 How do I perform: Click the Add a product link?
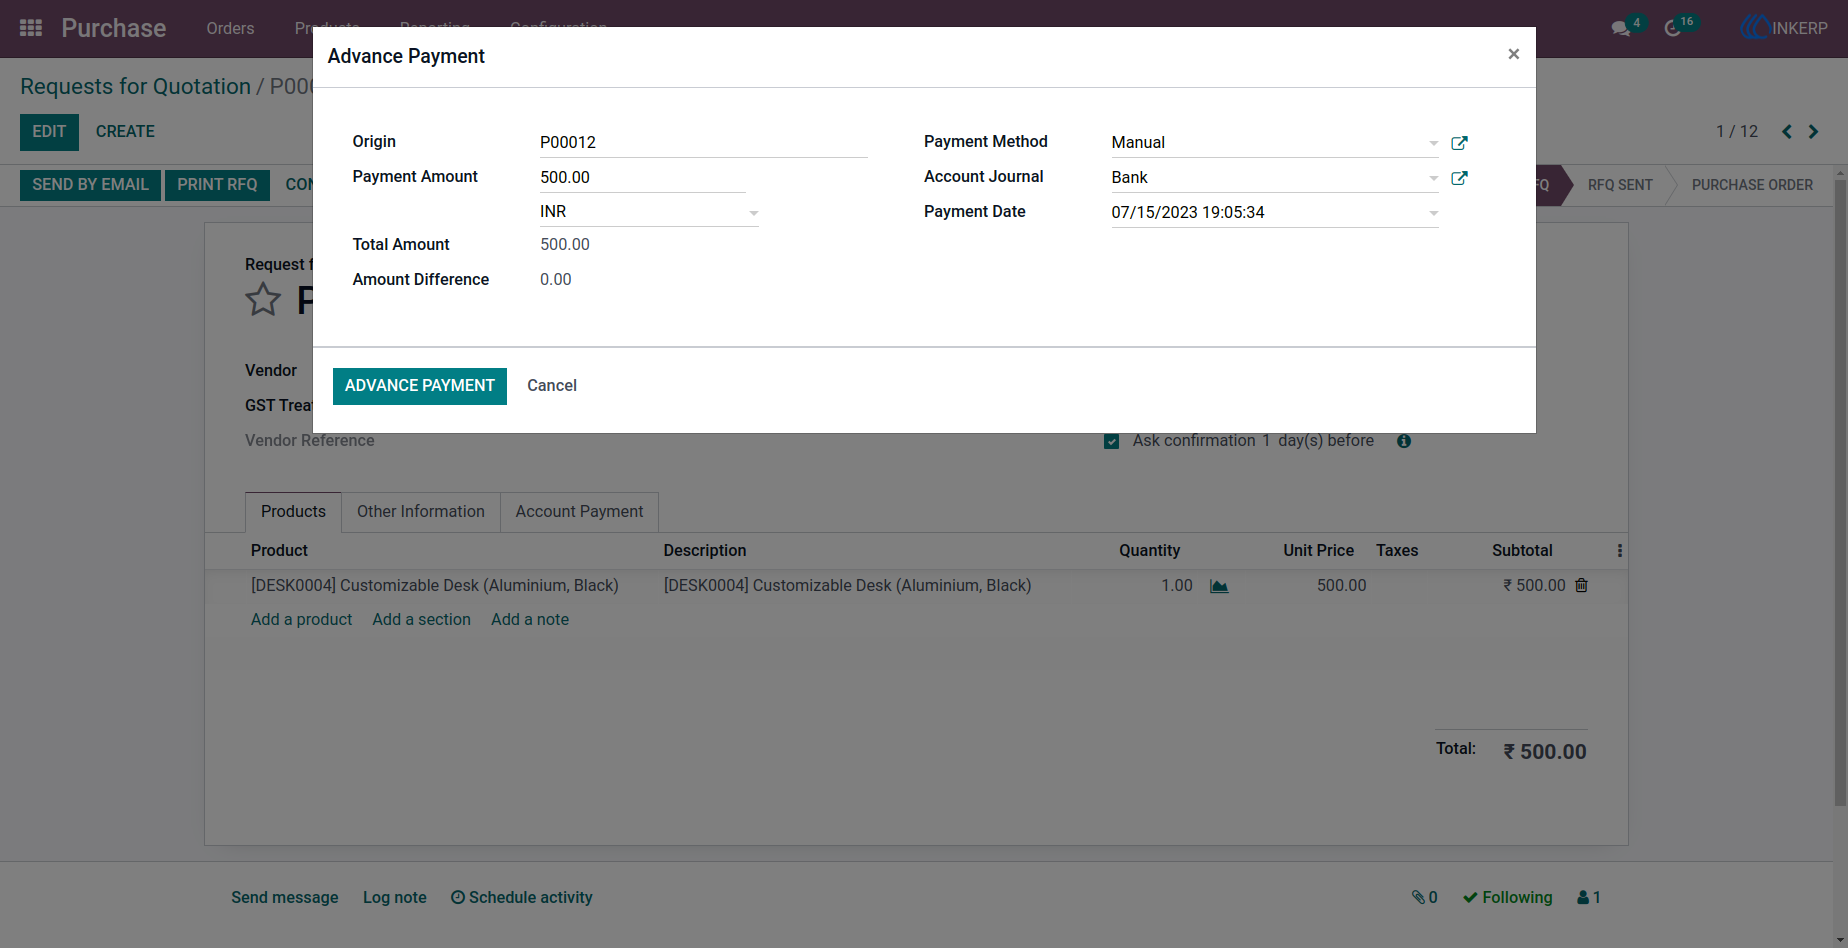tap(301, 620)
